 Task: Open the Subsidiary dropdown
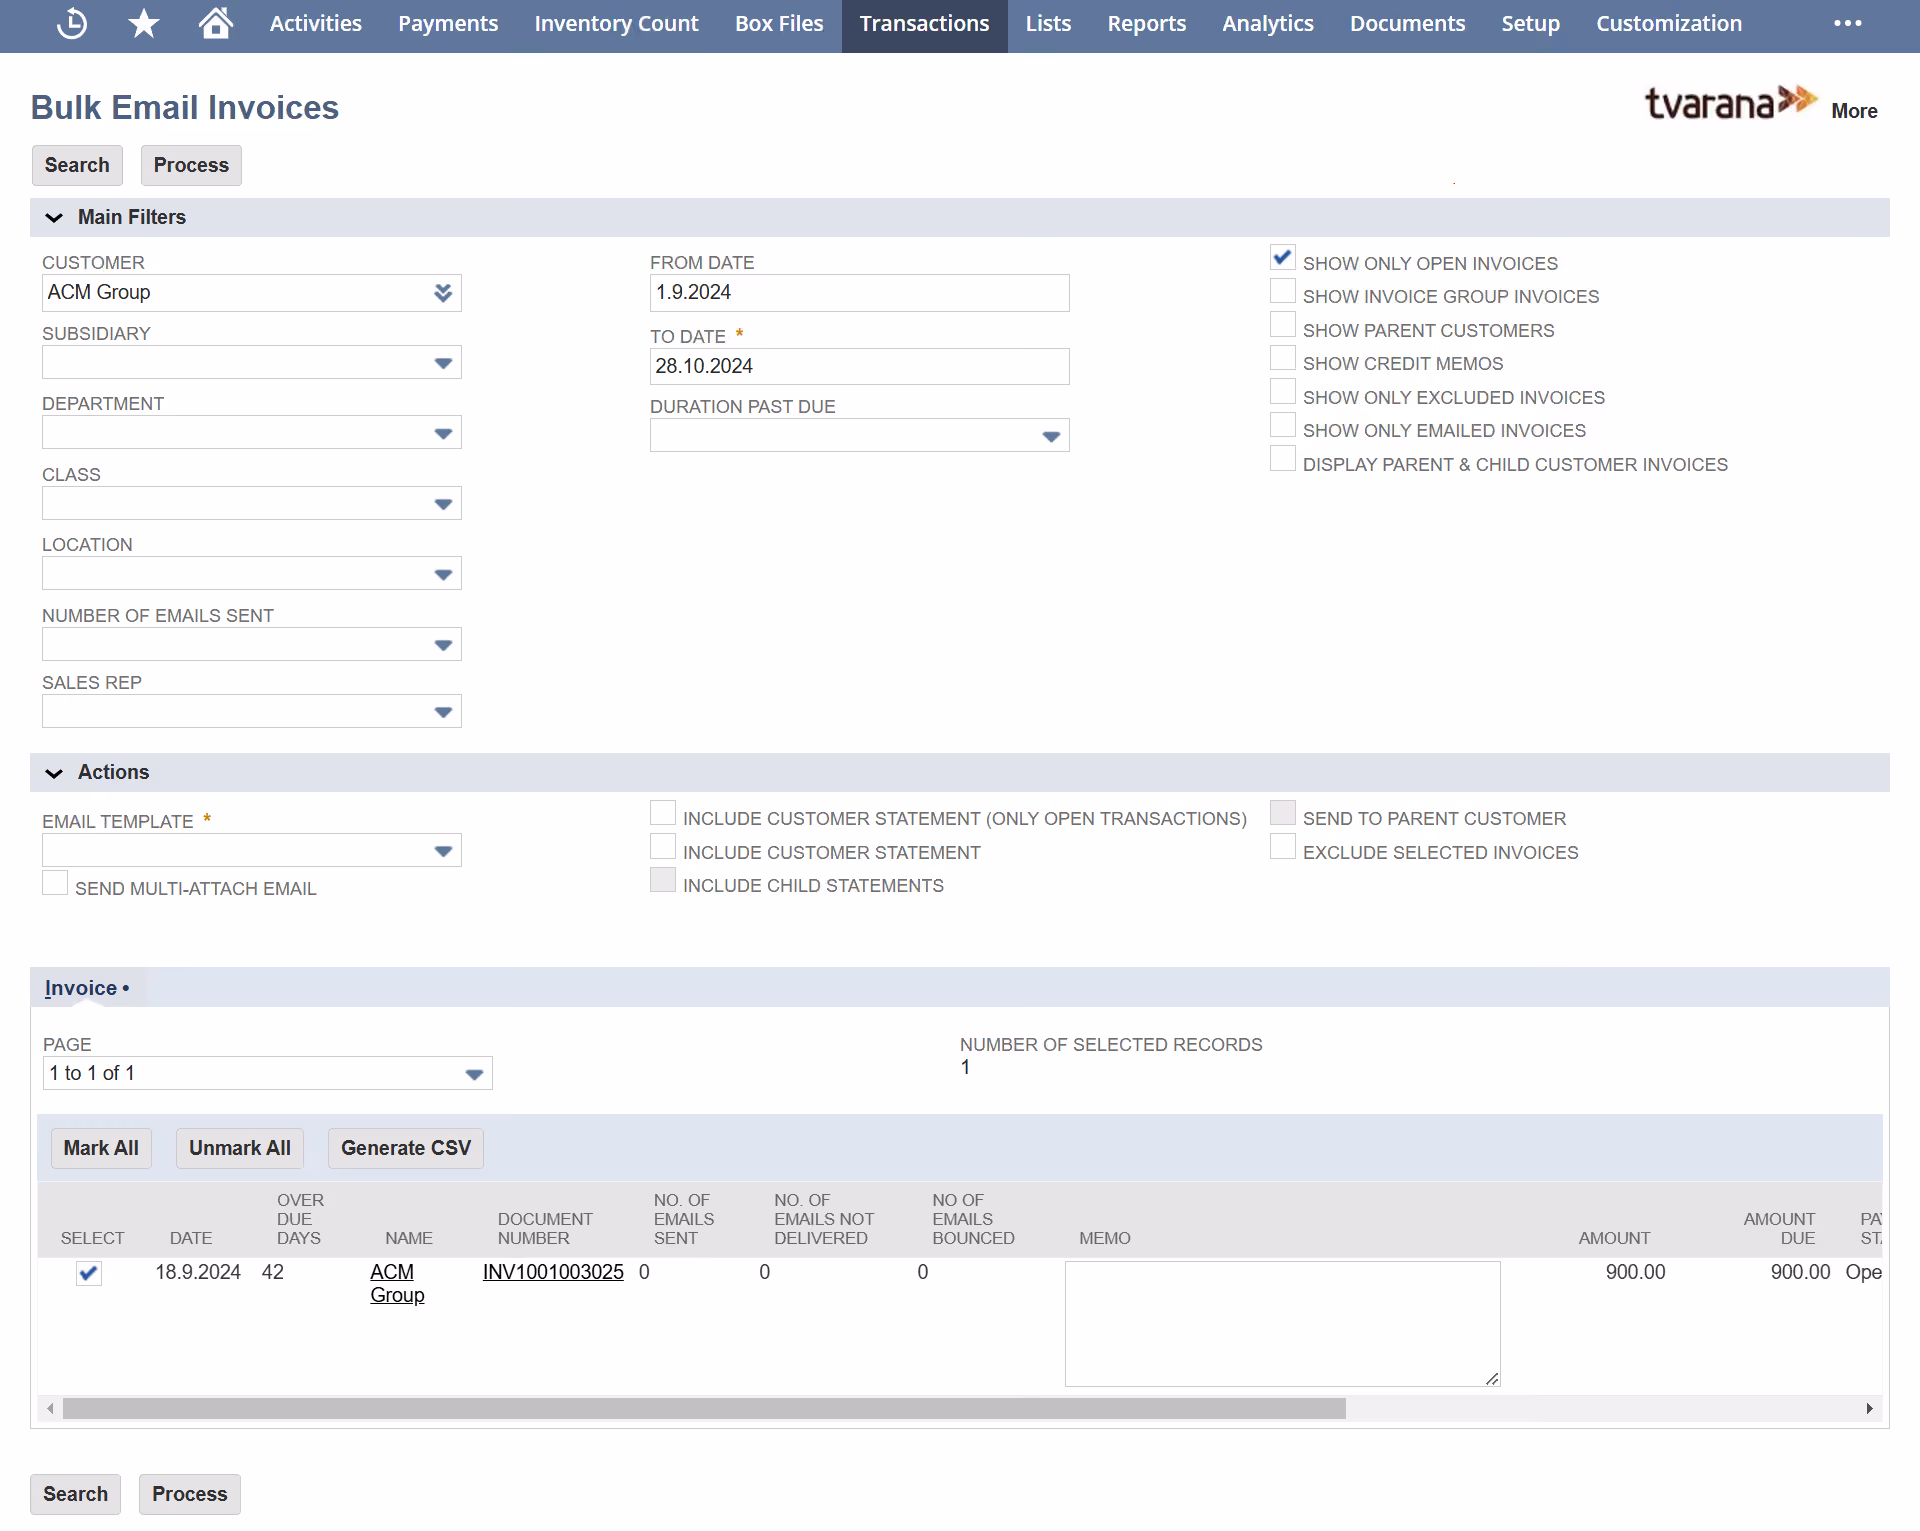[x=443, y=363]
